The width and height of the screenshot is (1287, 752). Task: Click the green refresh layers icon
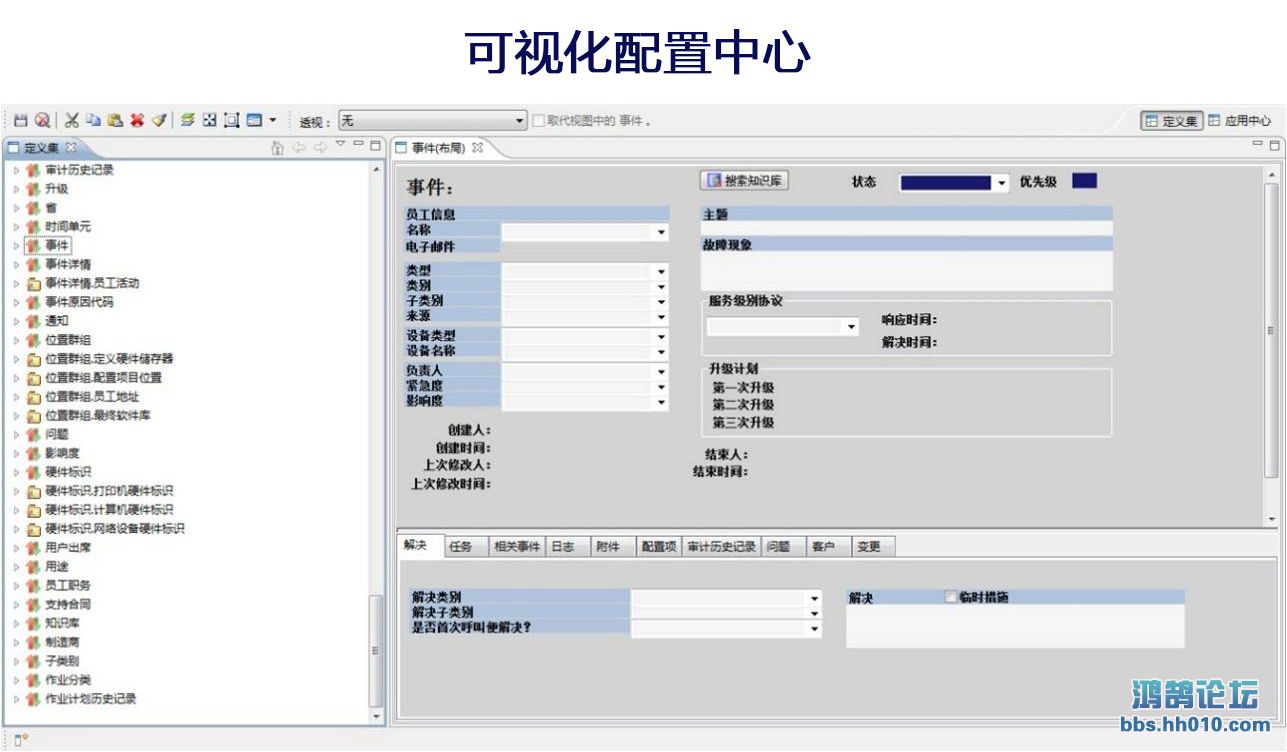pyautogui.click(x=188, y=120)
